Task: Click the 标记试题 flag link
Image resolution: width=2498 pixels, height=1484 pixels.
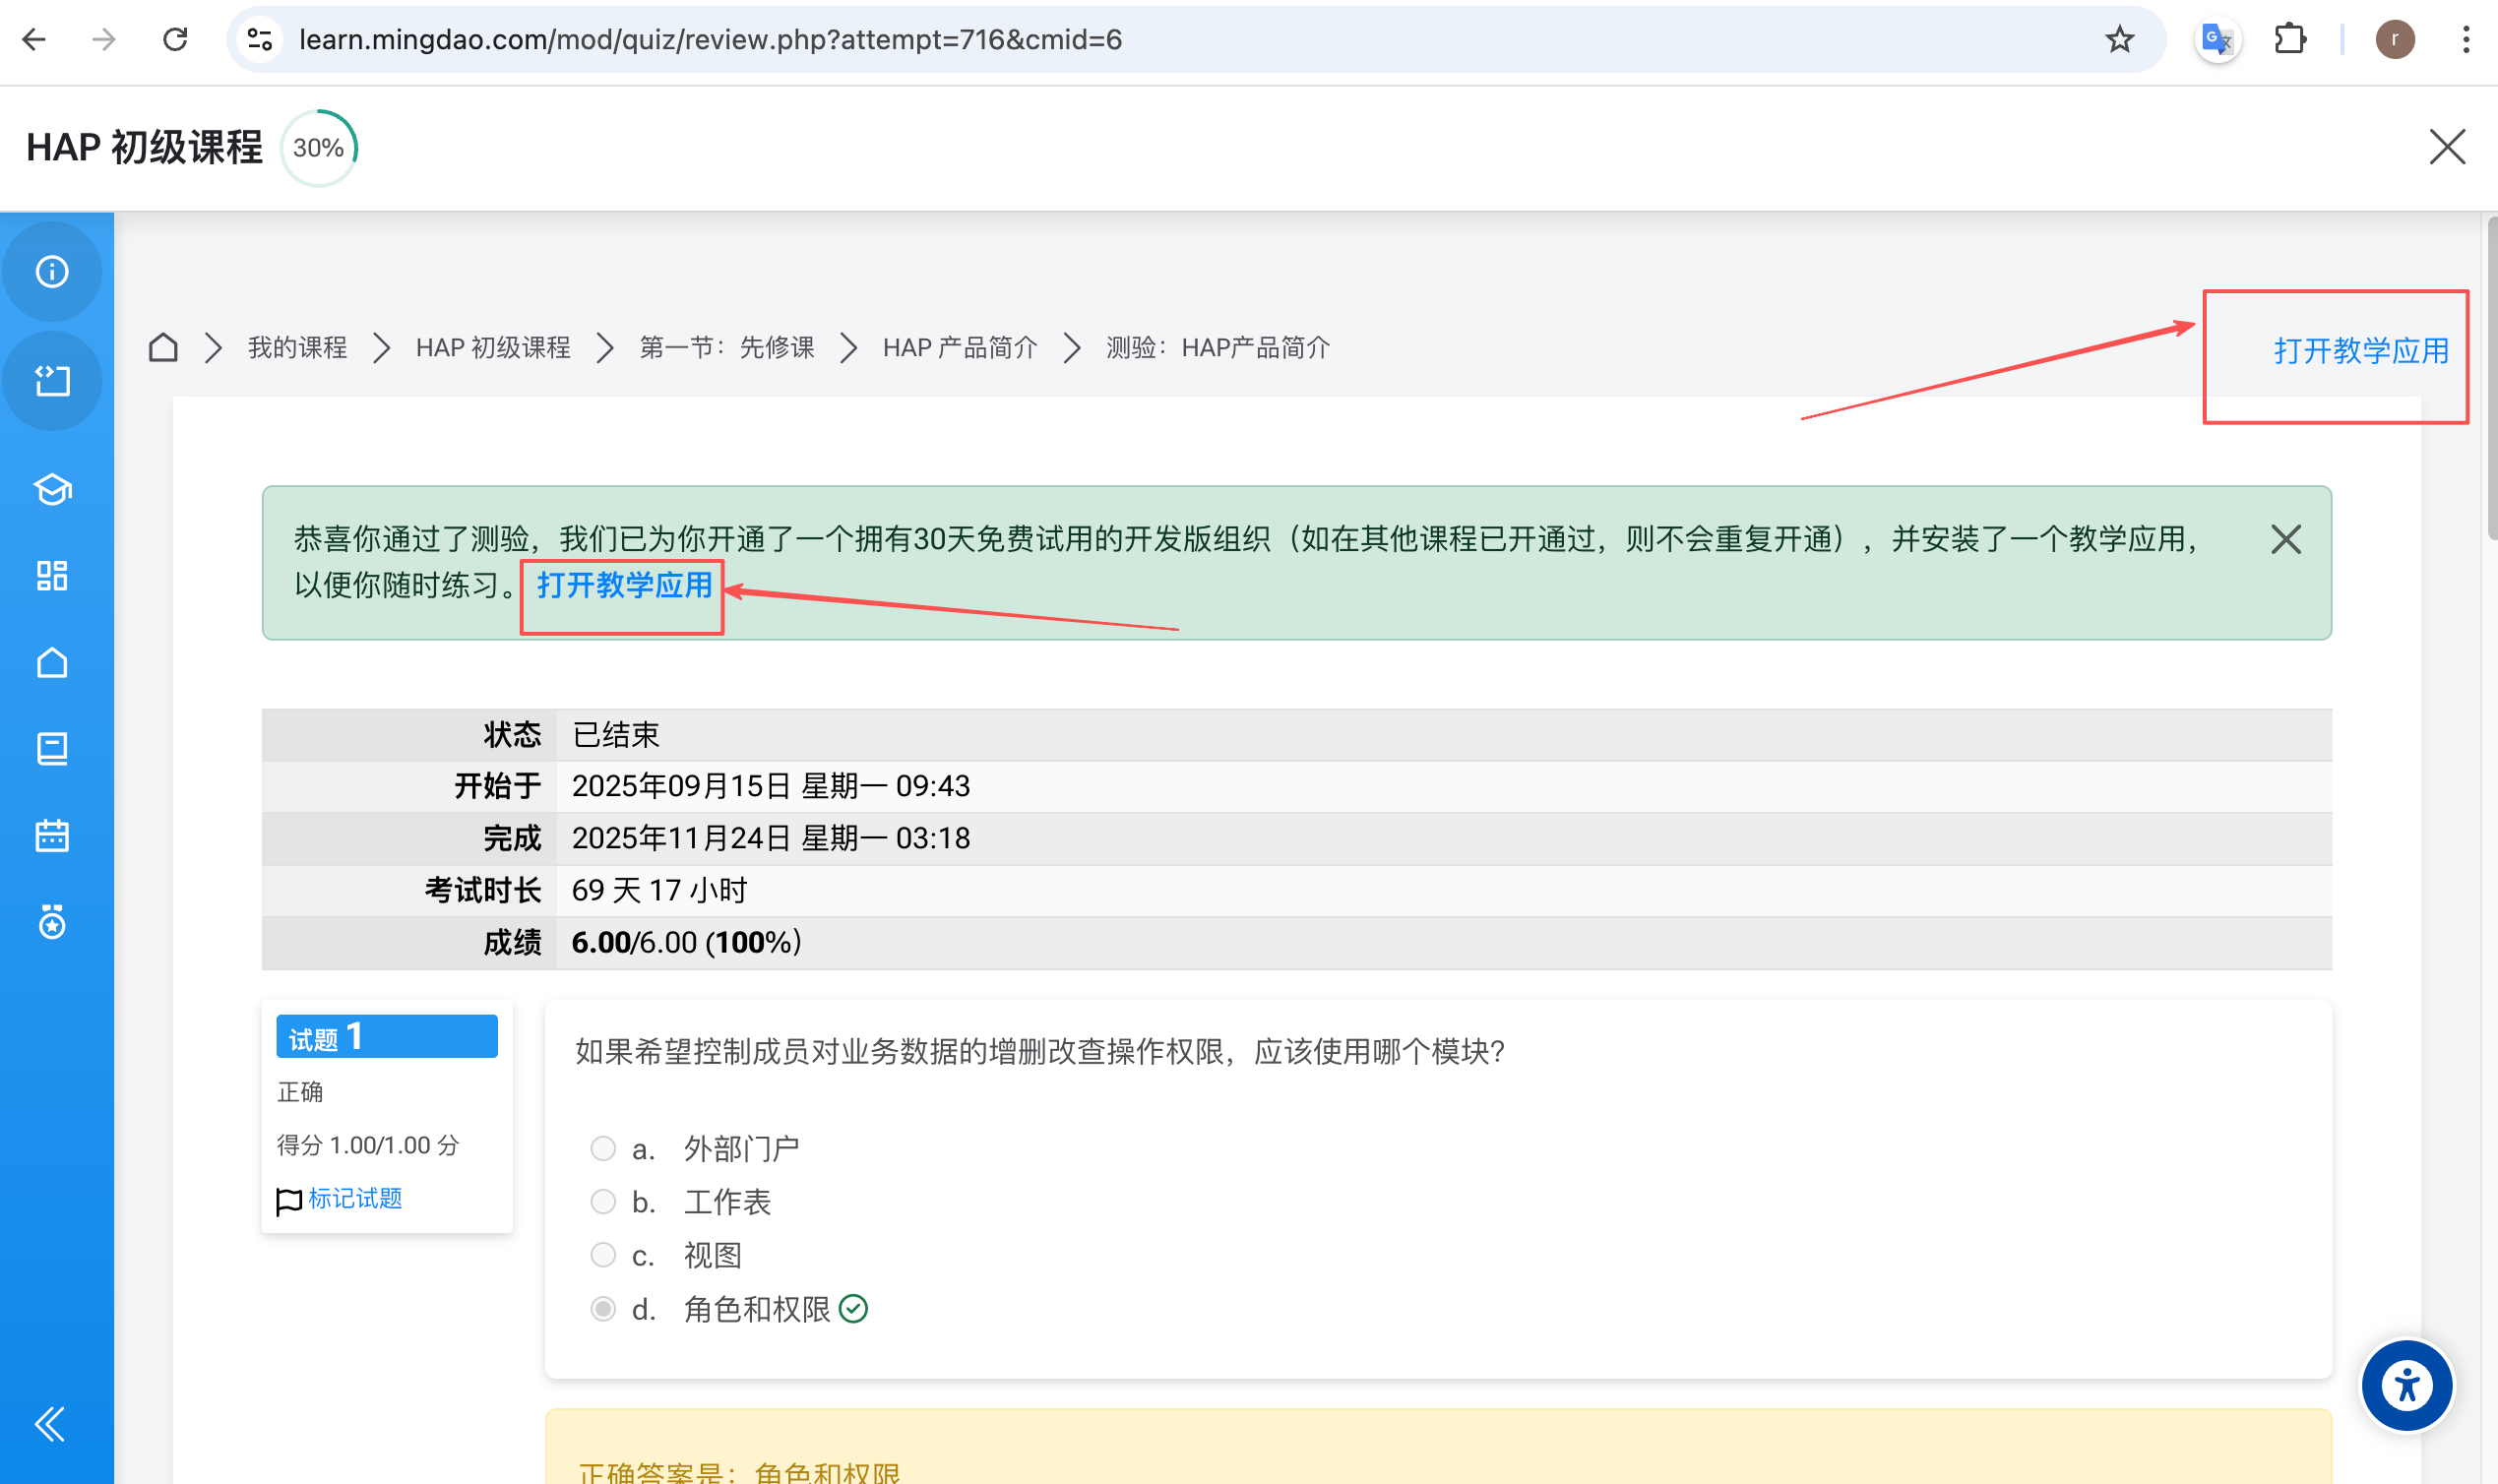Action: (x=354, y=1198)
